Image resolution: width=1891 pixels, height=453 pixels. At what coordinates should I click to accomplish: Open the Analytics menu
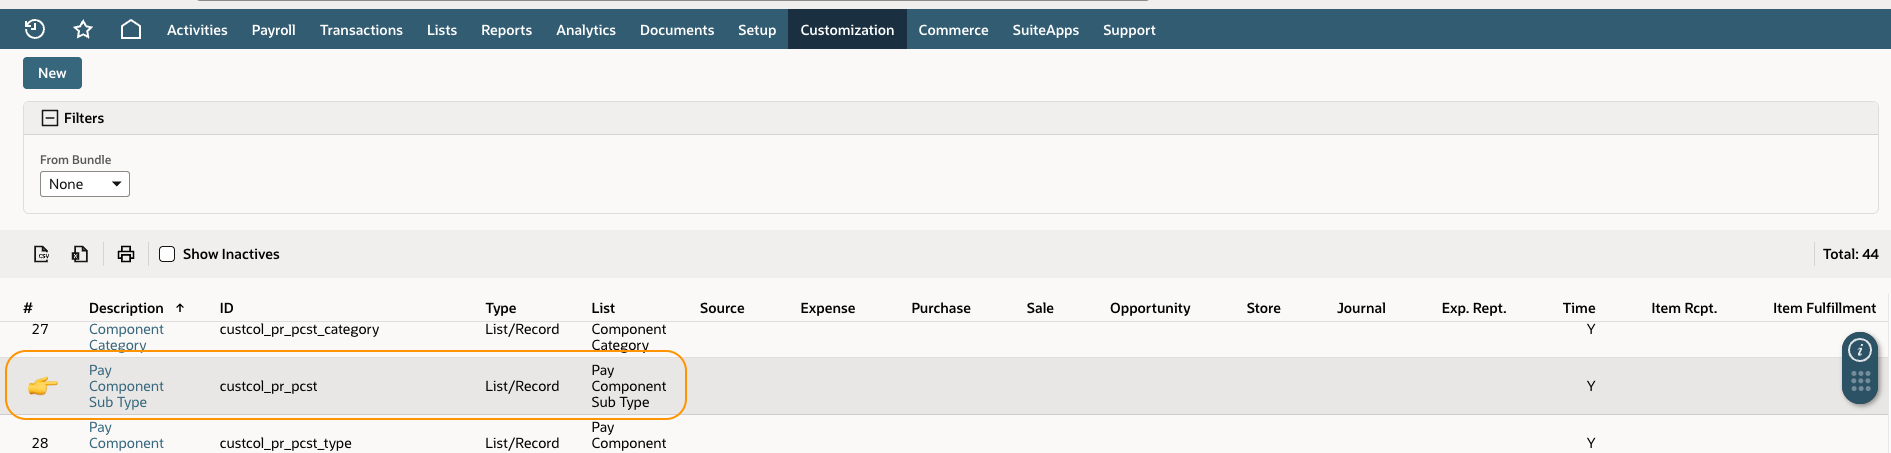pos(586,30)
